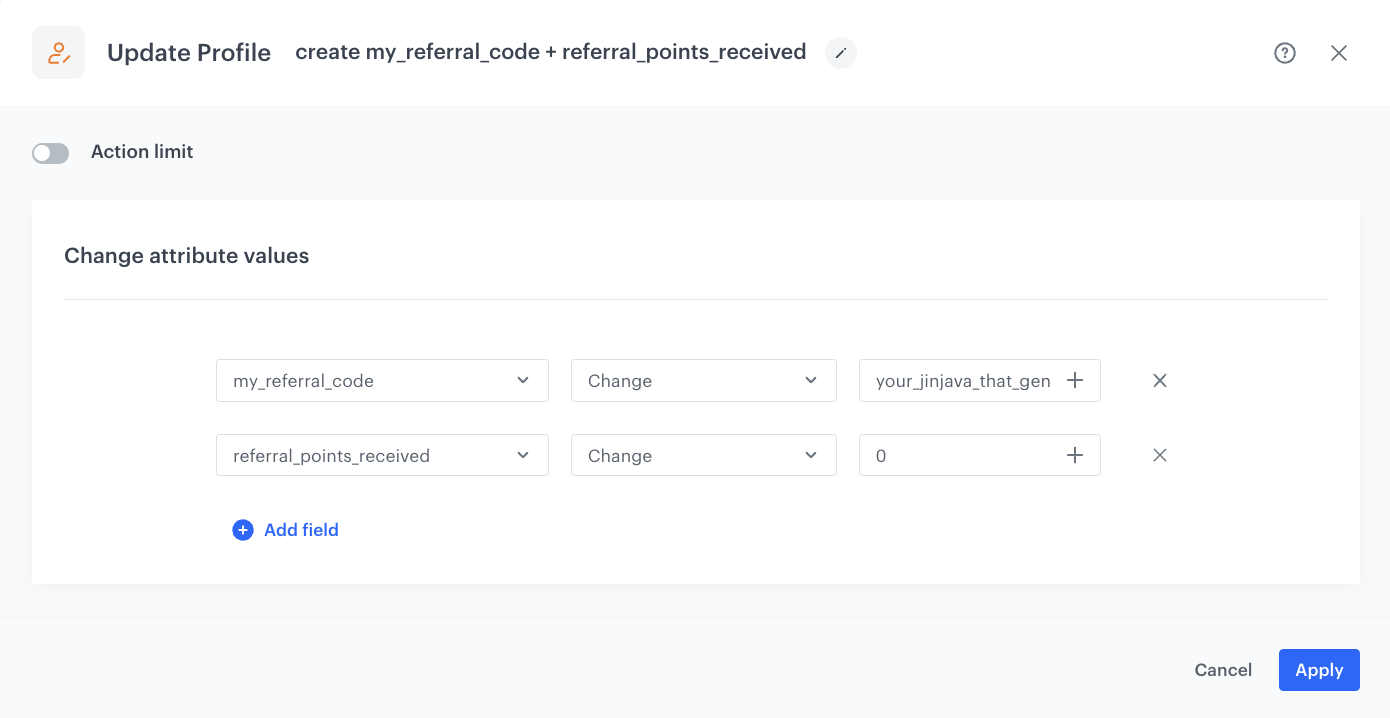This screenshot has width=1390, height=718.
Task: Click Apply to save the profile update
Action: (1318, 669)
